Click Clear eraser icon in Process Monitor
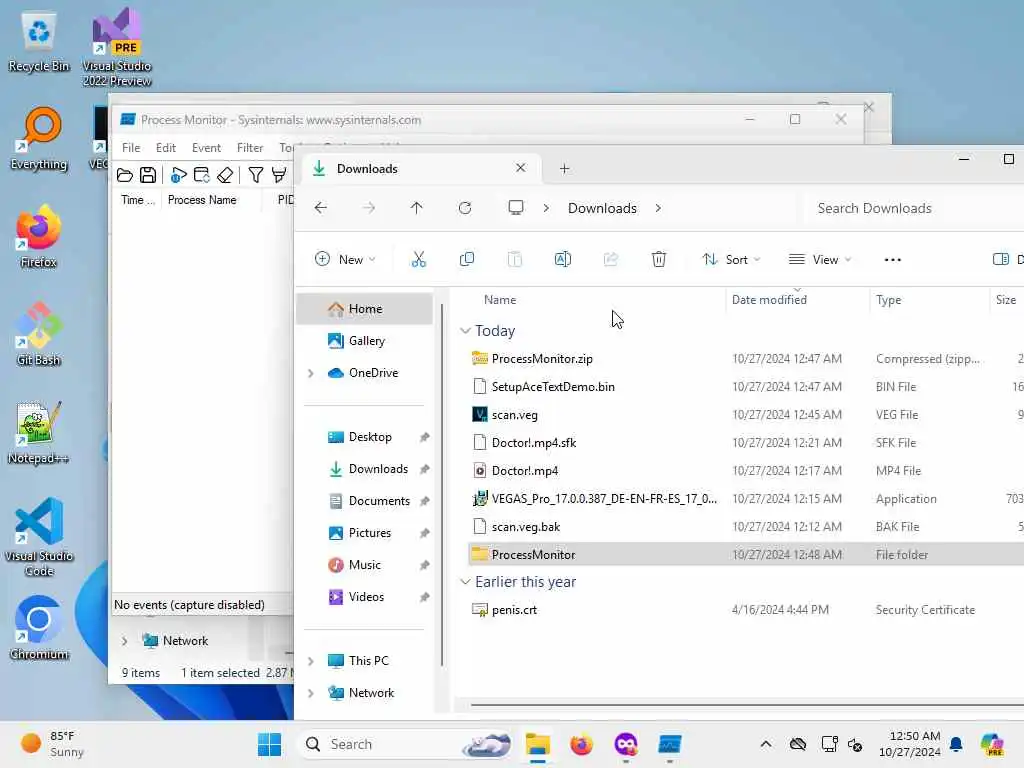1024x768 pixels. point(225,175)
